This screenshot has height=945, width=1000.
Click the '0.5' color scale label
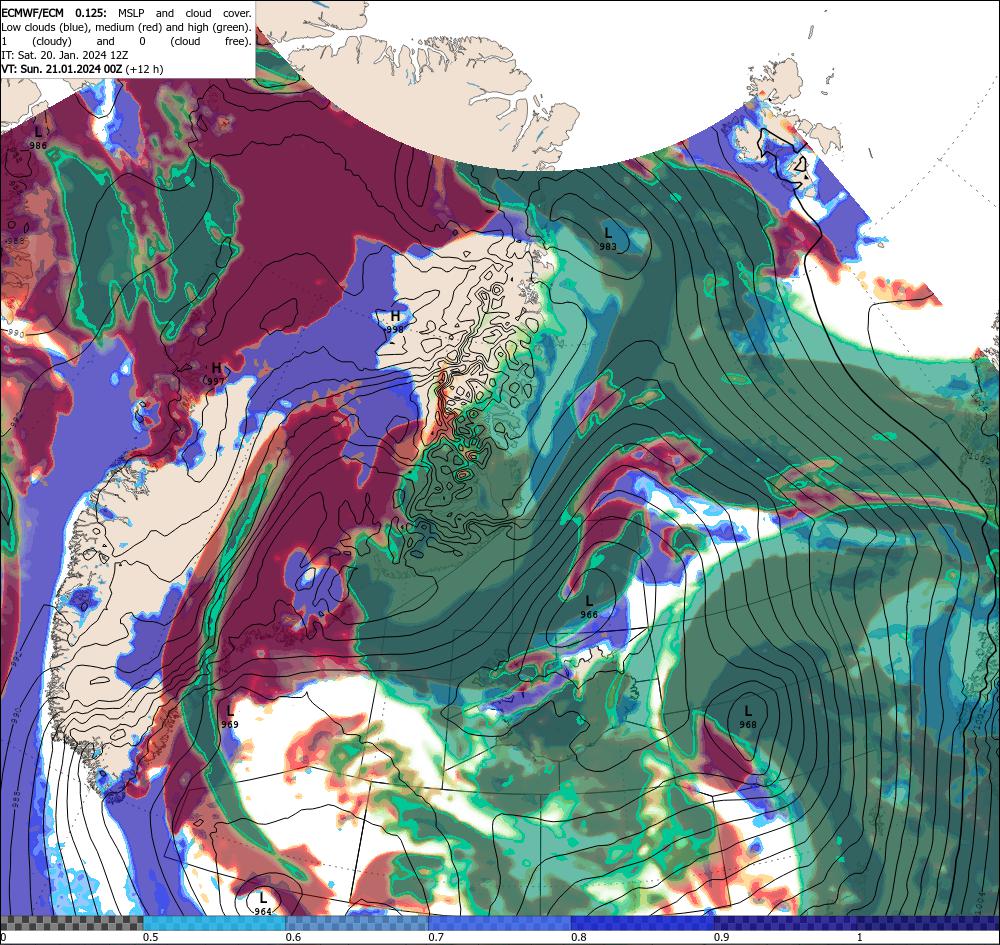151,937
